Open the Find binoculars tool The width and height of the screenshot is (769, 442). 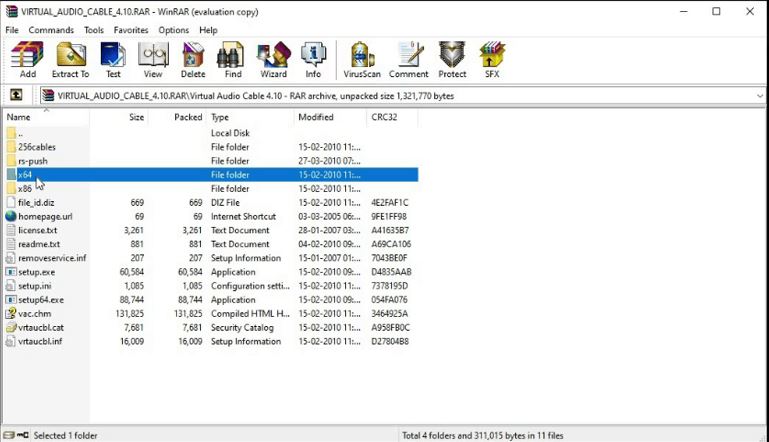(232, 60)
